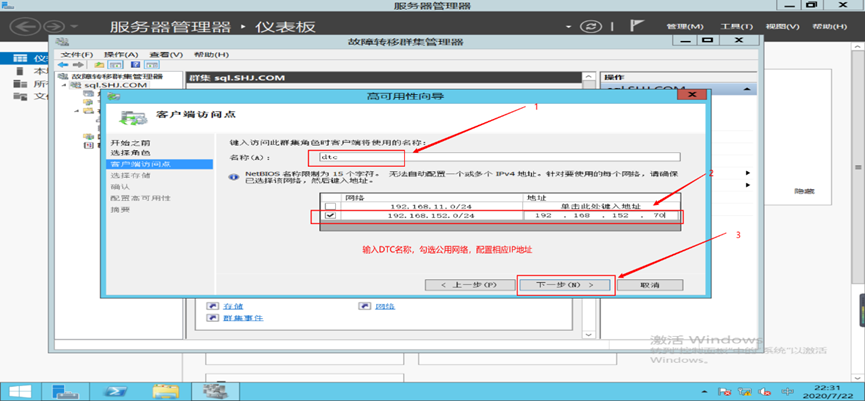Open the 存储 link in the cluster manager

pyautogui.click(x=232, y=306)
